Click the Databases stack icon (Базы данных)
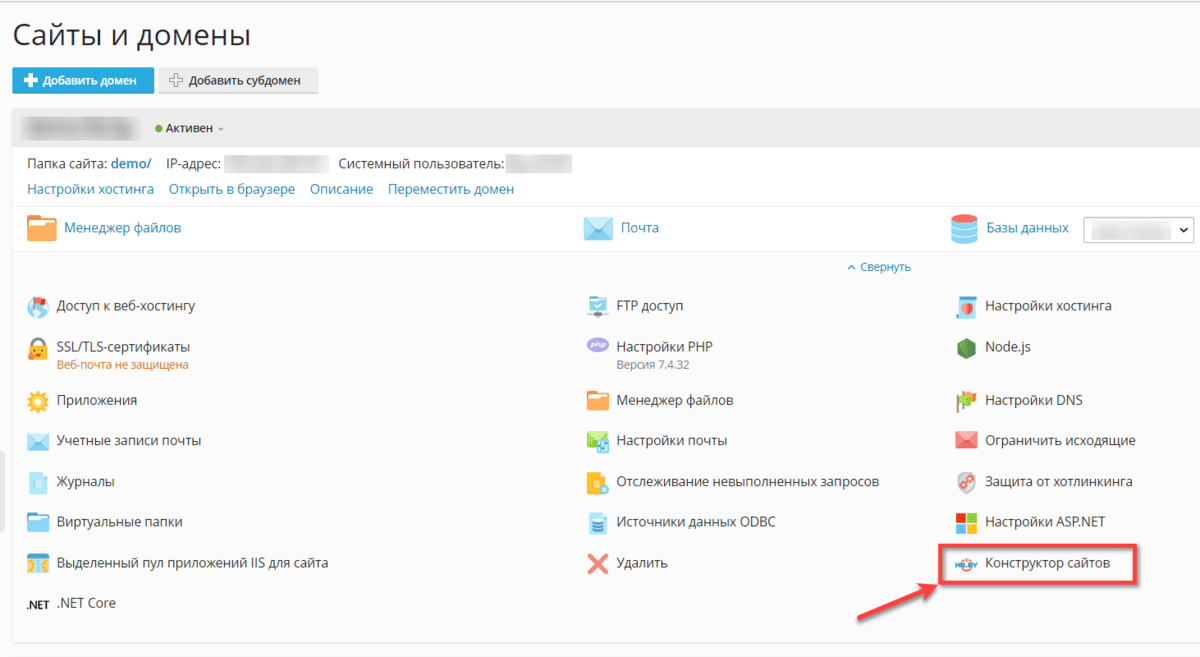The image size is (1200, 657). click(963, 229)
